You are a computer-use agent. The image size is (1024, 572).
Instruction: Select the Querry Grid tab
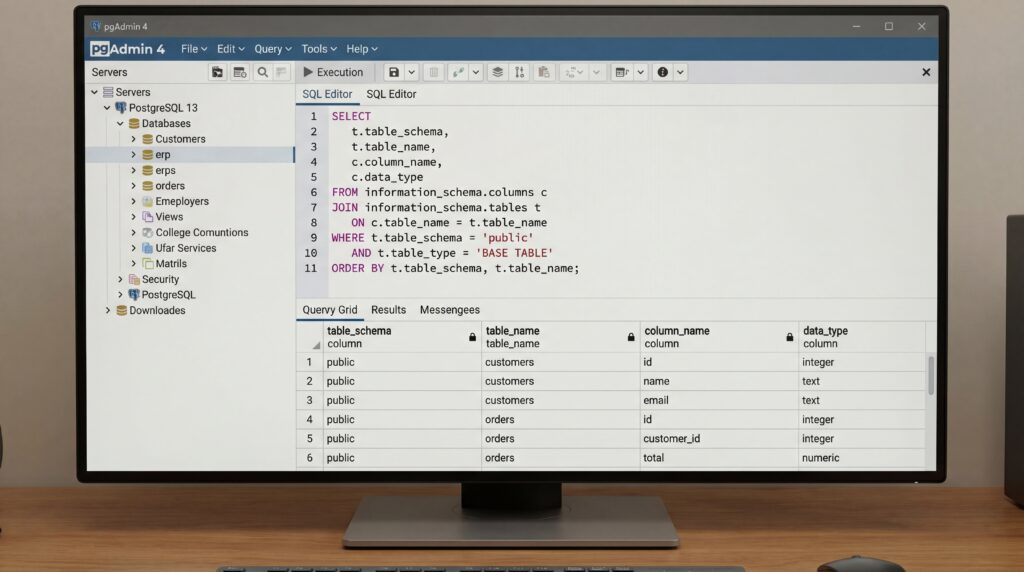(x=330, y=310)
